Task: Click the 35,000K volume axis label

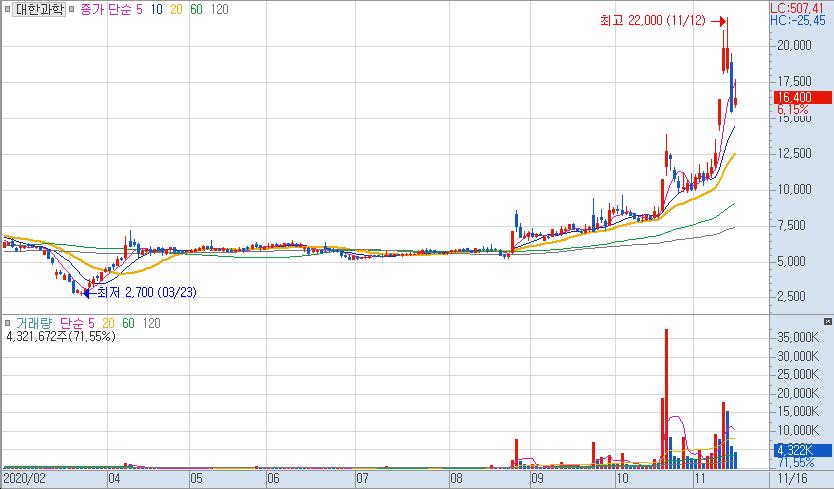Action: tap(798, 337)
